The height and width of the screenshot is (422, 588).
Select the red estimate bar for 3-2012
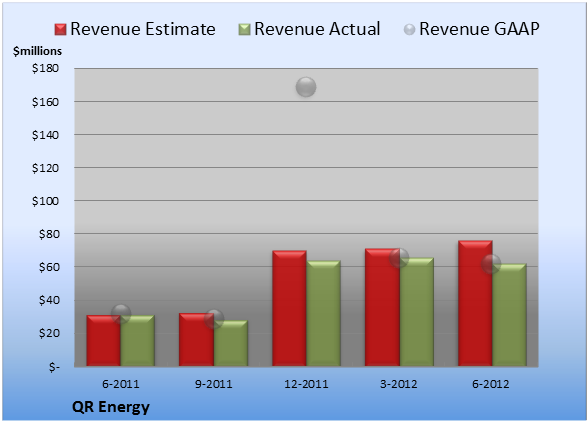tap(382, 307)
